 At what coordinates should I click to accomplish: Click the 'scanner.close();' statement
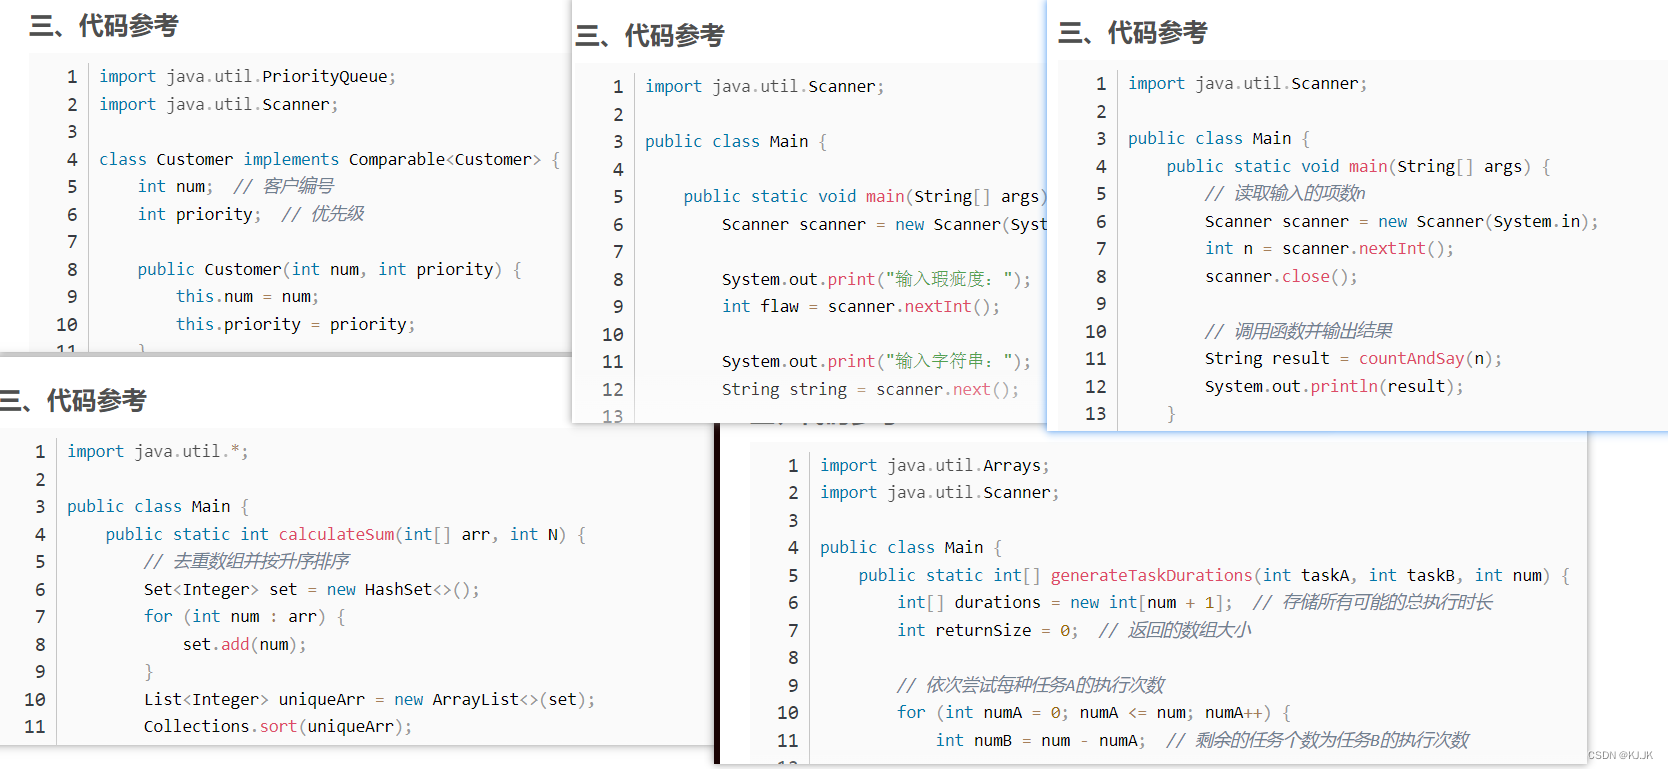[x=1281, y=277]
